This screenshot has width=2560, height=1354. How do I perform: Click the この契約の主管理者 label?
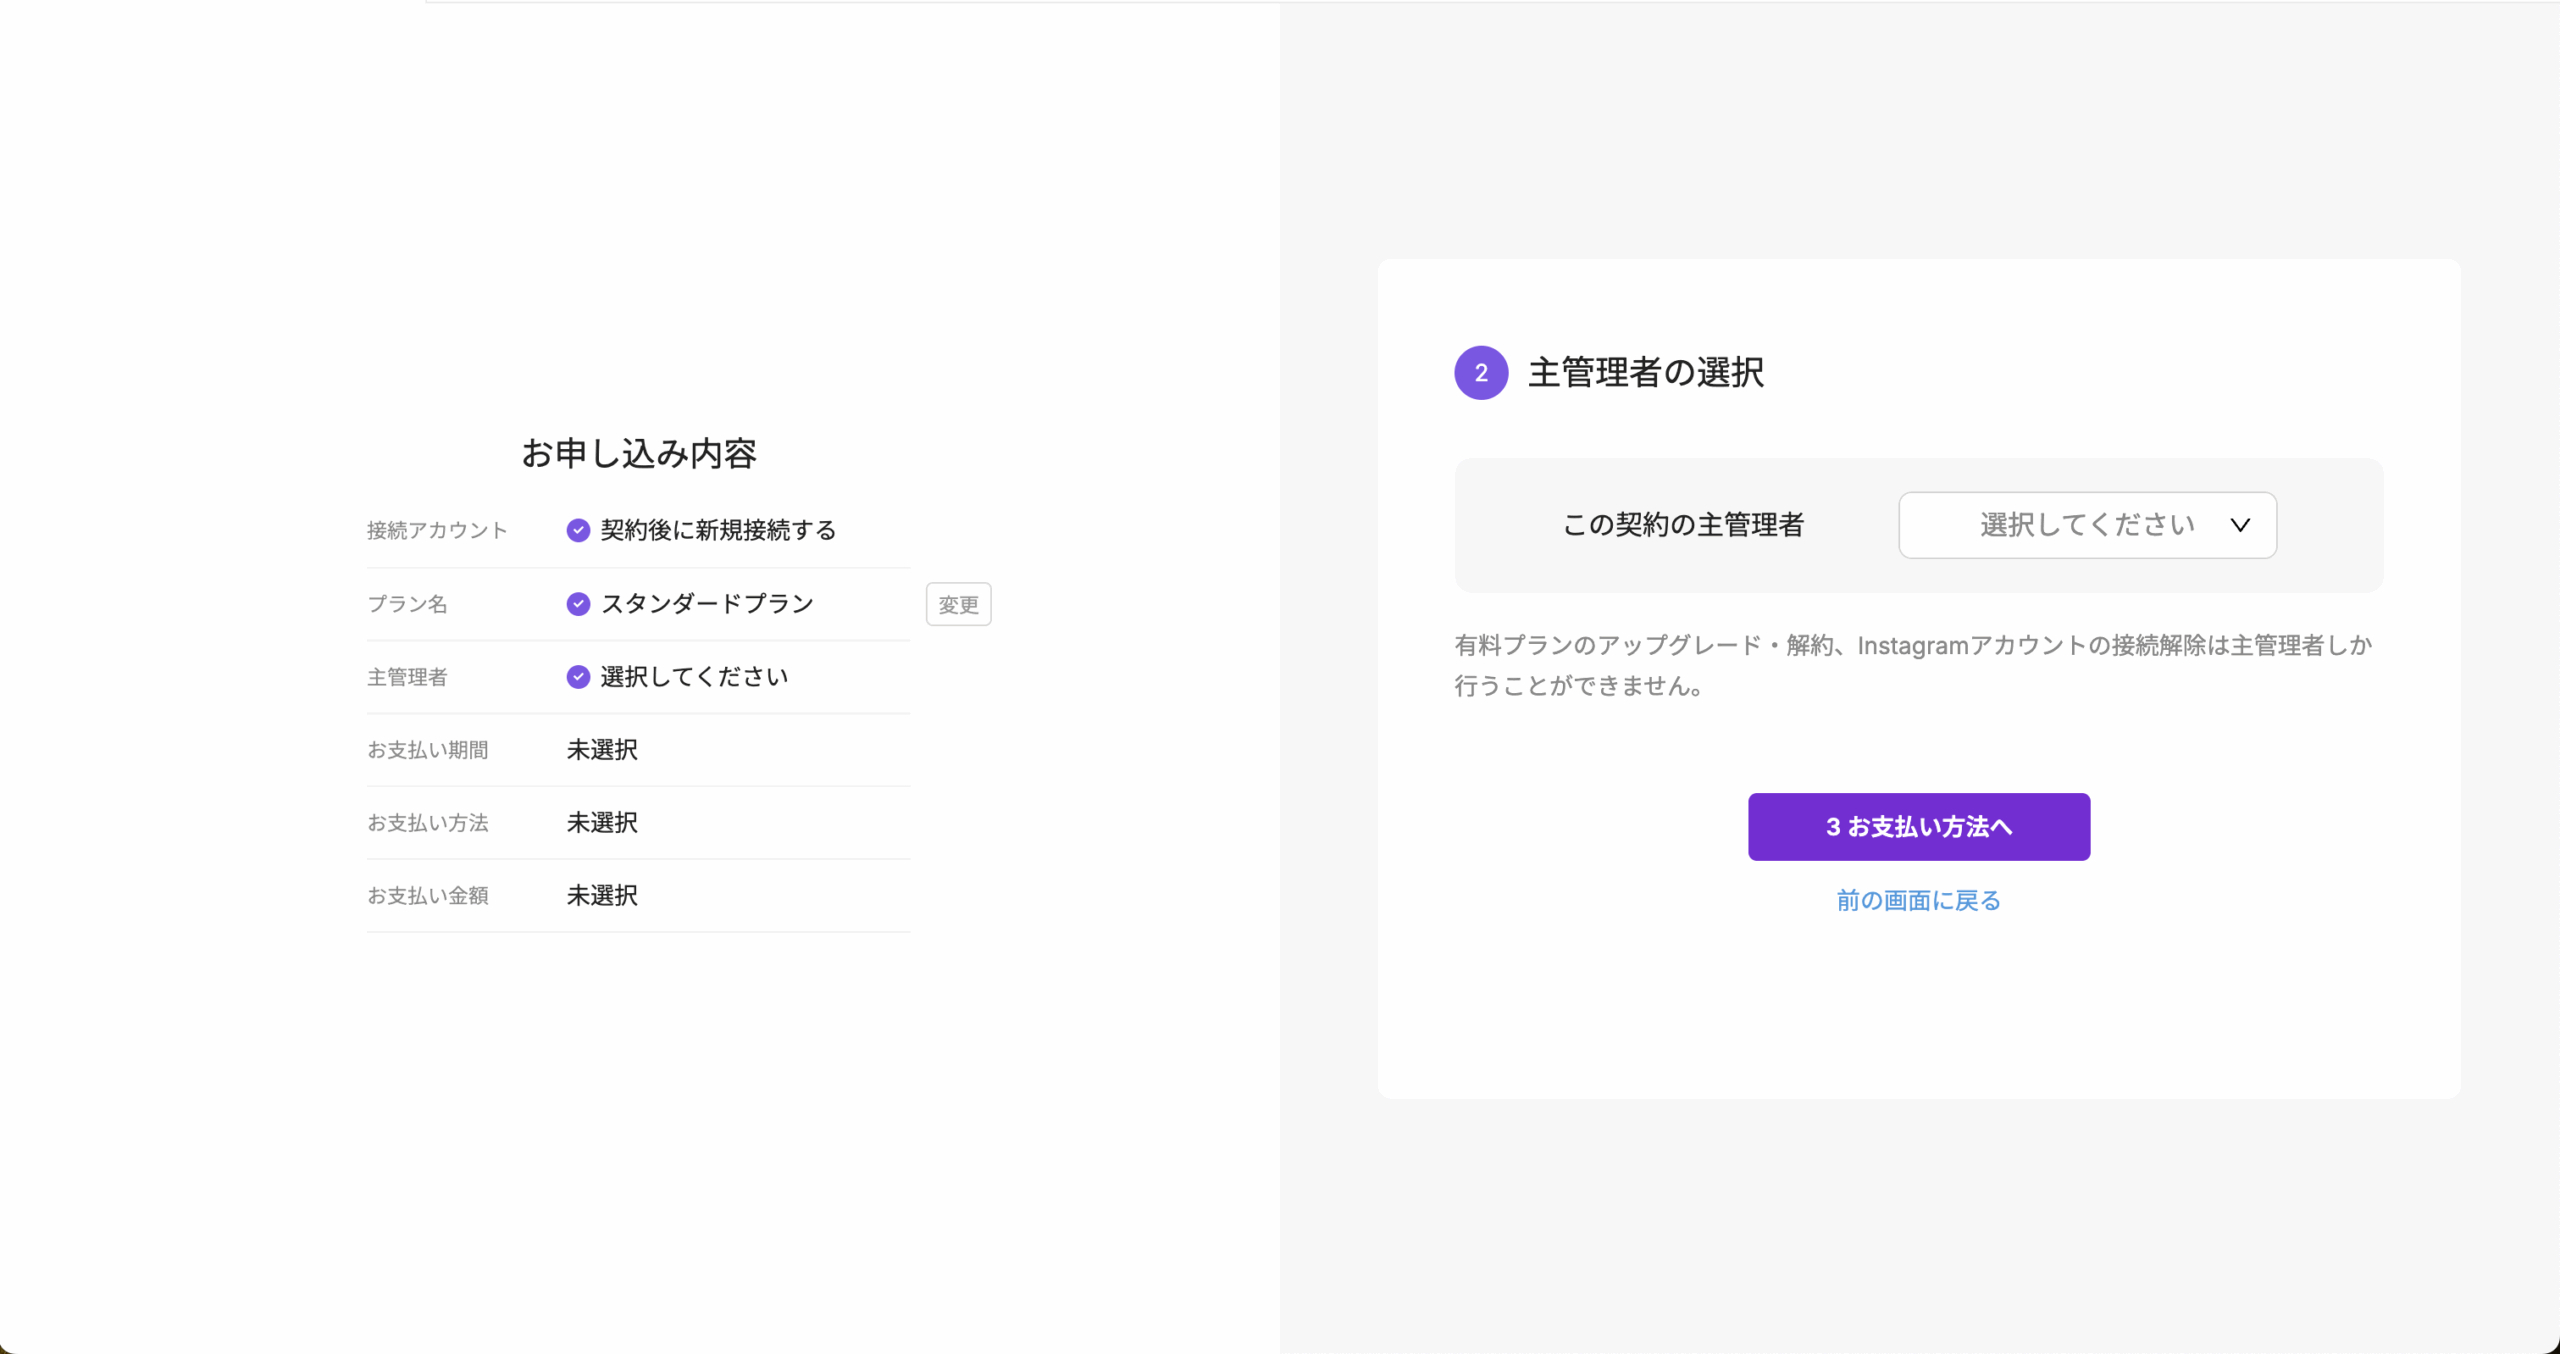click(x=1683, y=525)
